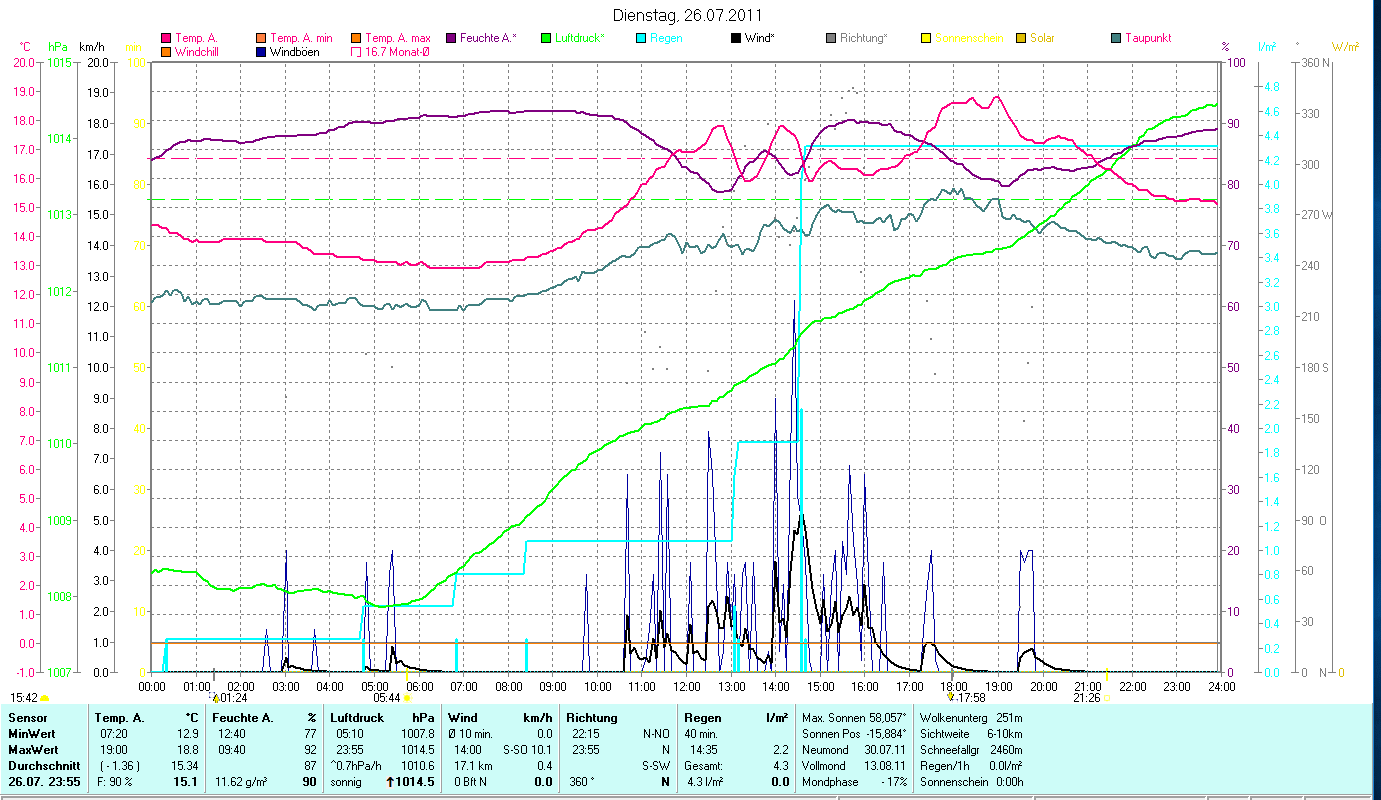The width and height of the screenshot is (1381, 800).
Task: Click the upward pressure trend arrow beside 1014.5
Action: click(390, 782)
